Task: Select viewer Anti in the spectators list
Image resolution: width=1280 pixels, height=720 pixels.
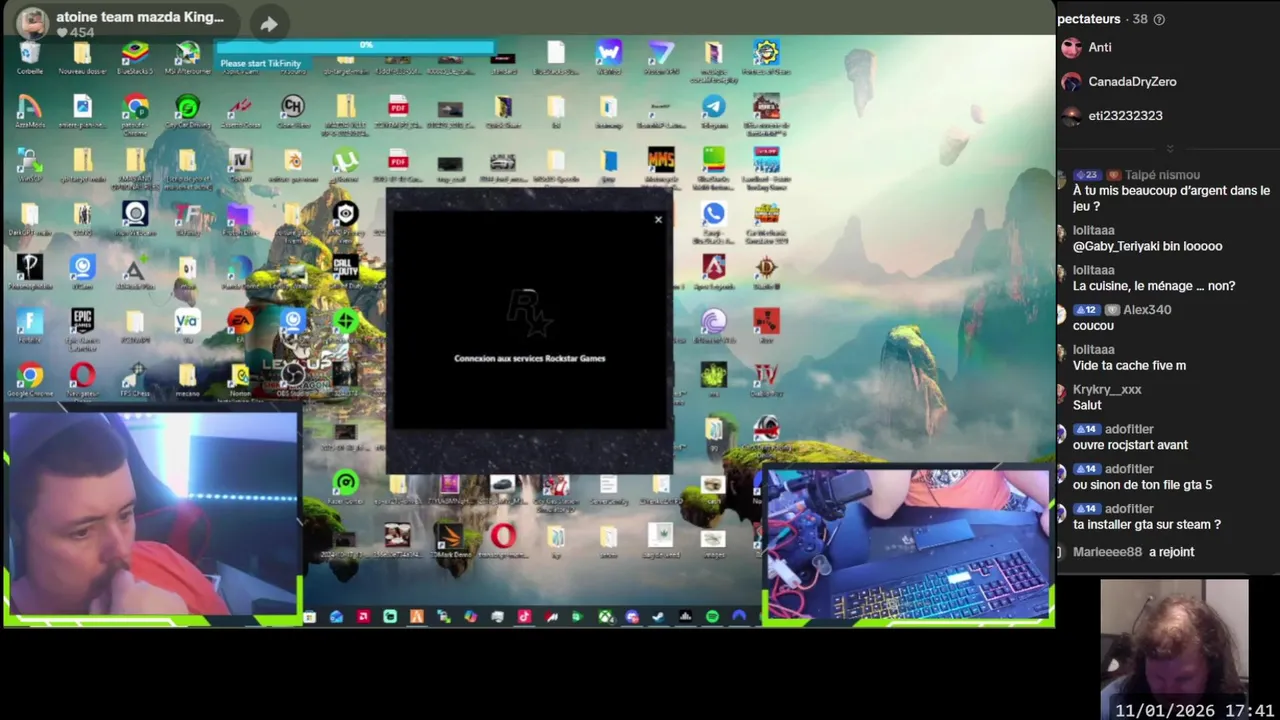Action: click(x=1087, y=47)
